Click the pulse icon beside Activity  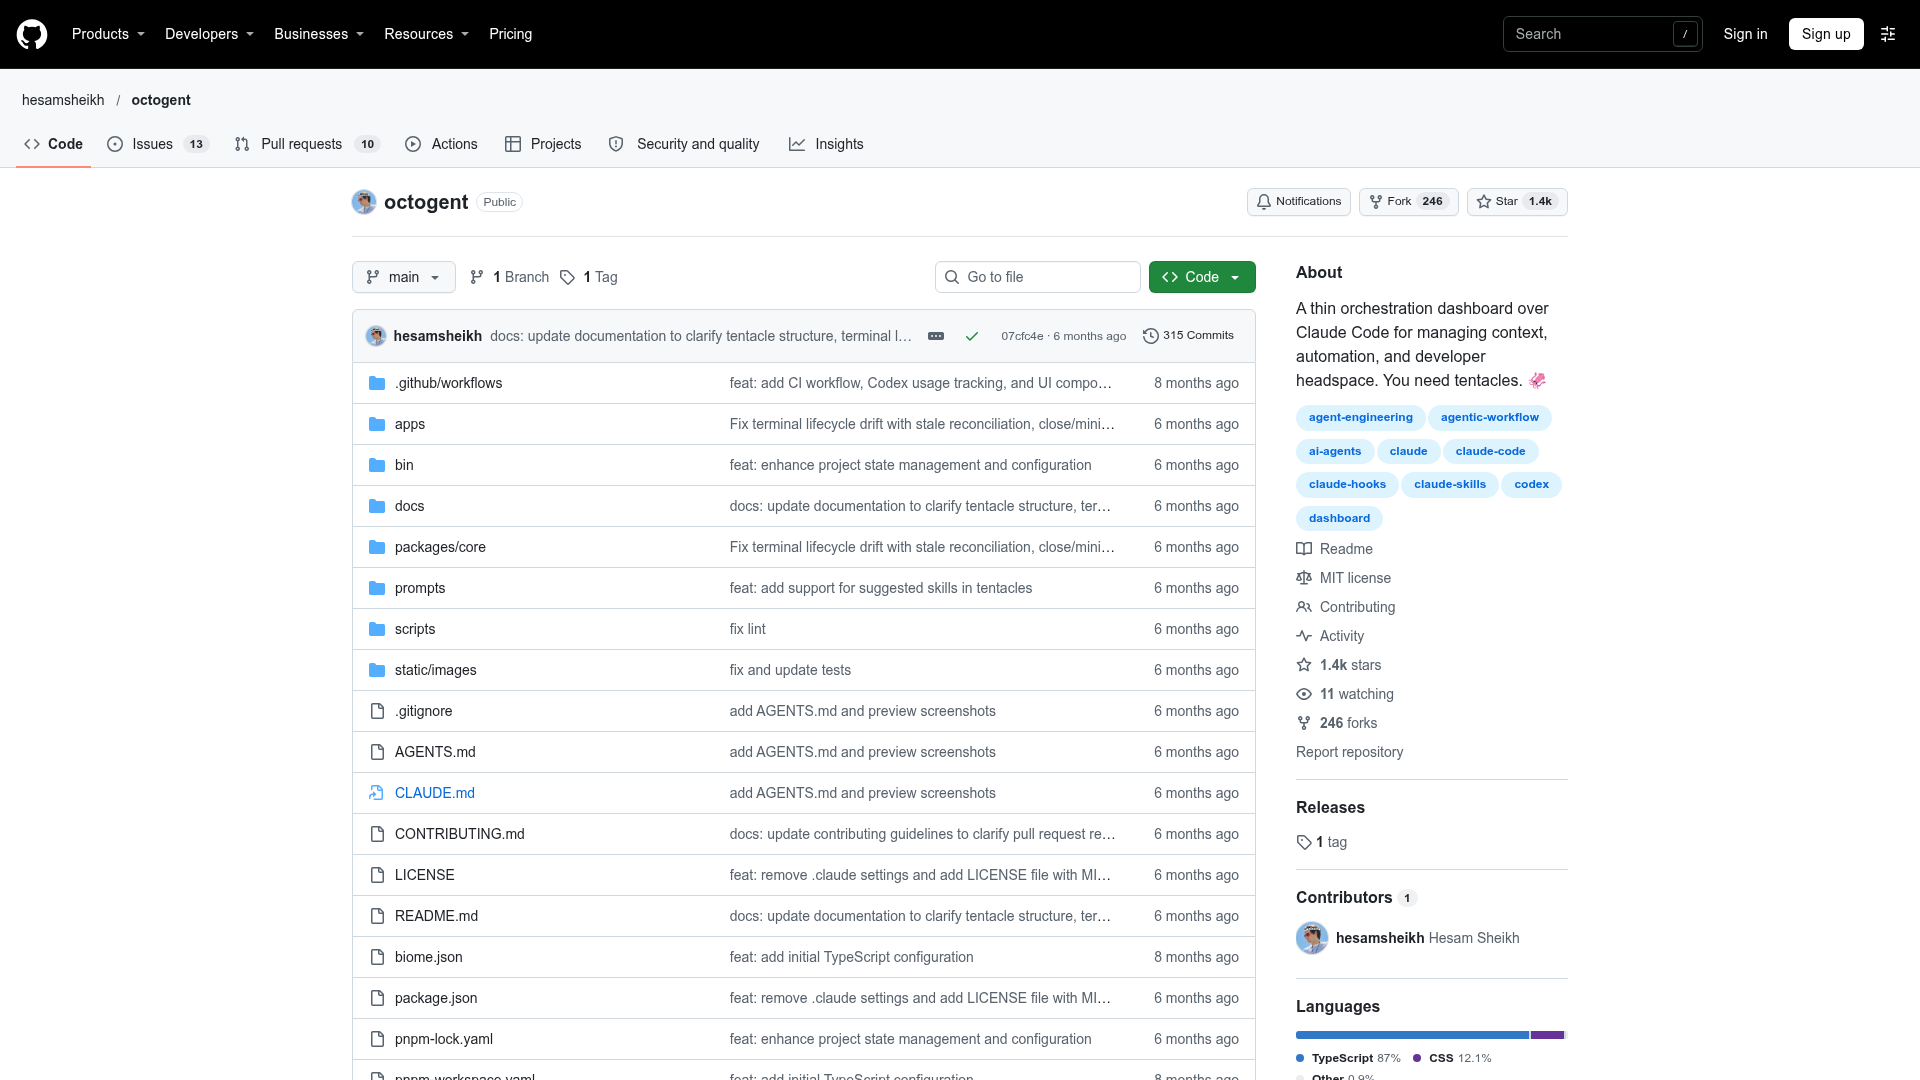pos(1304,636)
